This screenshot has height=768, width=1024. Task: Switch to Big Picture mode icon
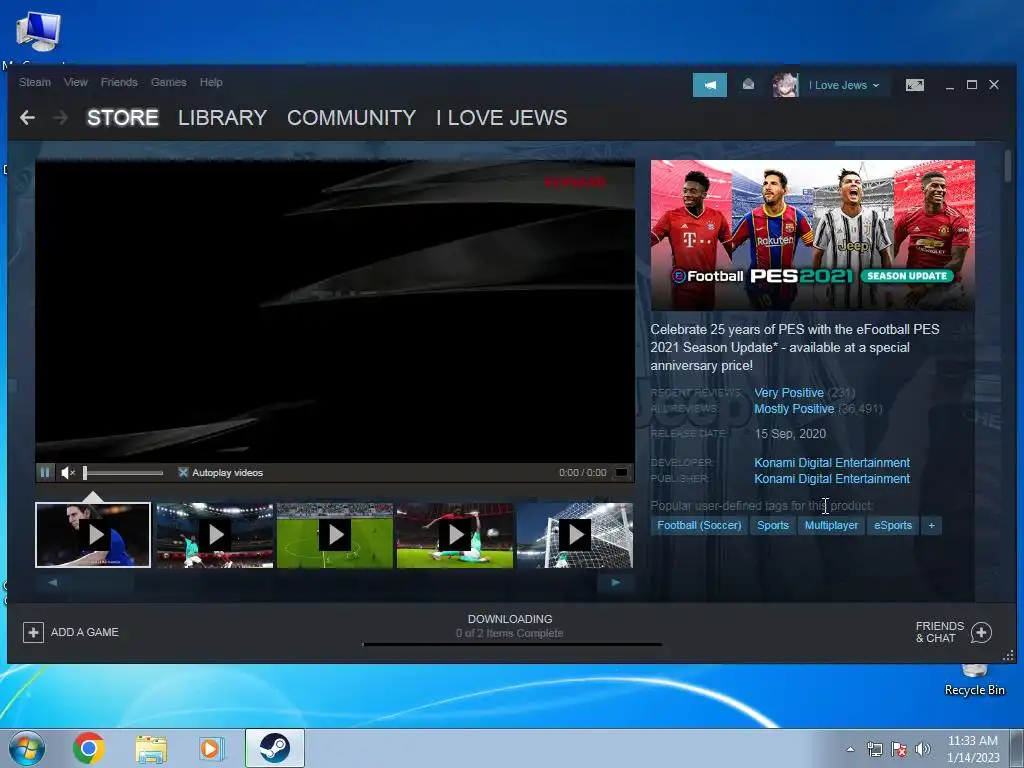click(914, 85)
